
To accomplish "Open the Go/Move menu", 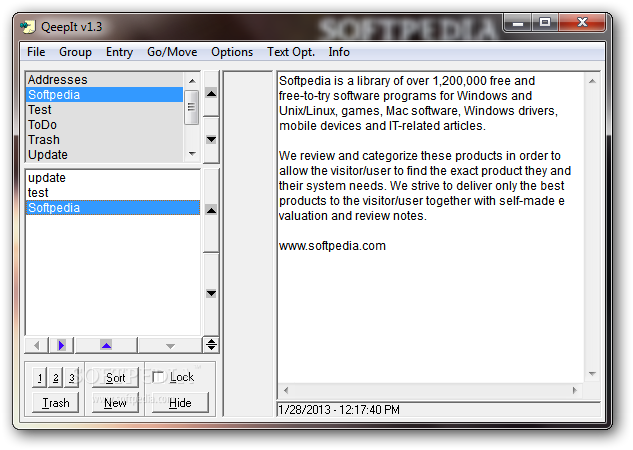I will [172, 52].
